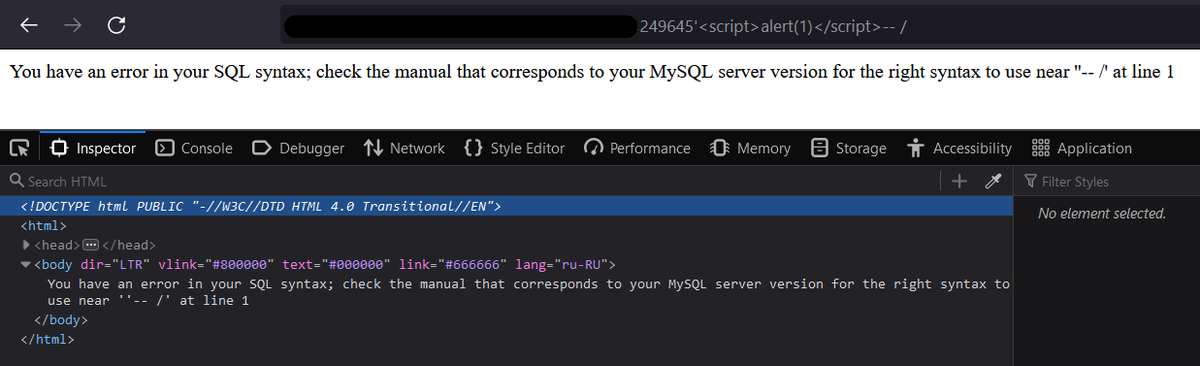Switch to the Inspector tab
This screenshot has width=1200, height=366.
click(93, 148)
